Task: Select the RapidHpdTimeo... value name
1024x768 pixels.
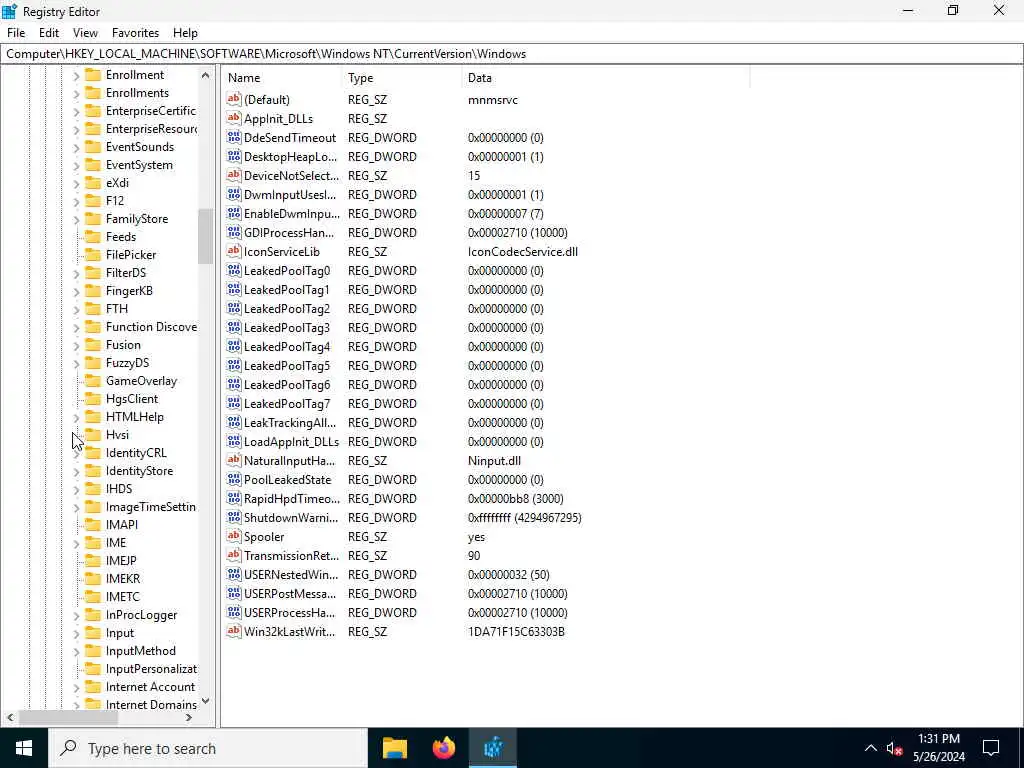Action: (x=291, y=498)
